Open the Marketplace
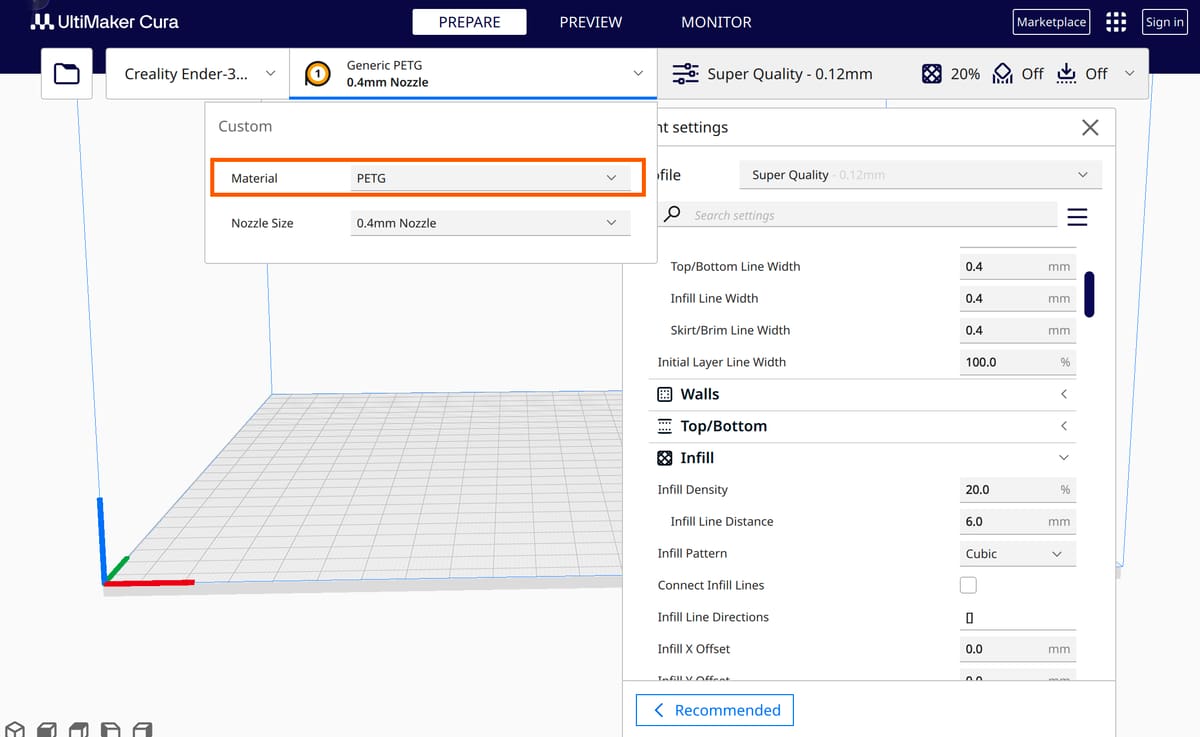The height and width of the screenshot is (737, 1200). click(1051, 22)
